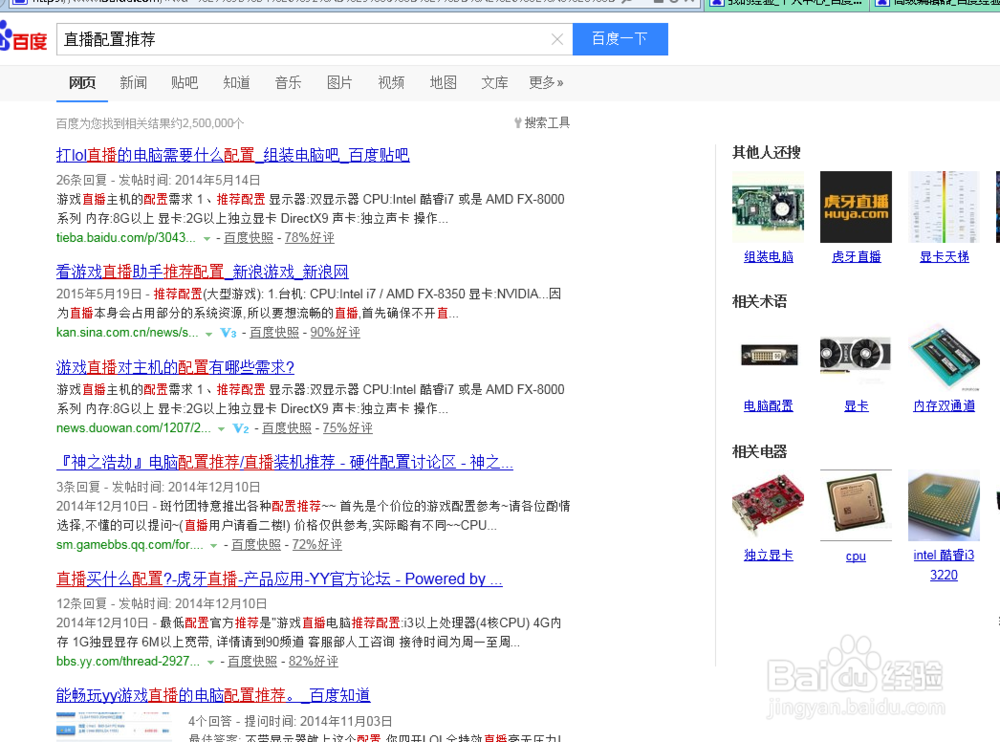Click the 内存双通道 RAM thumbnail
Viewport: 1000px width, 742px height.
[944, 355]
